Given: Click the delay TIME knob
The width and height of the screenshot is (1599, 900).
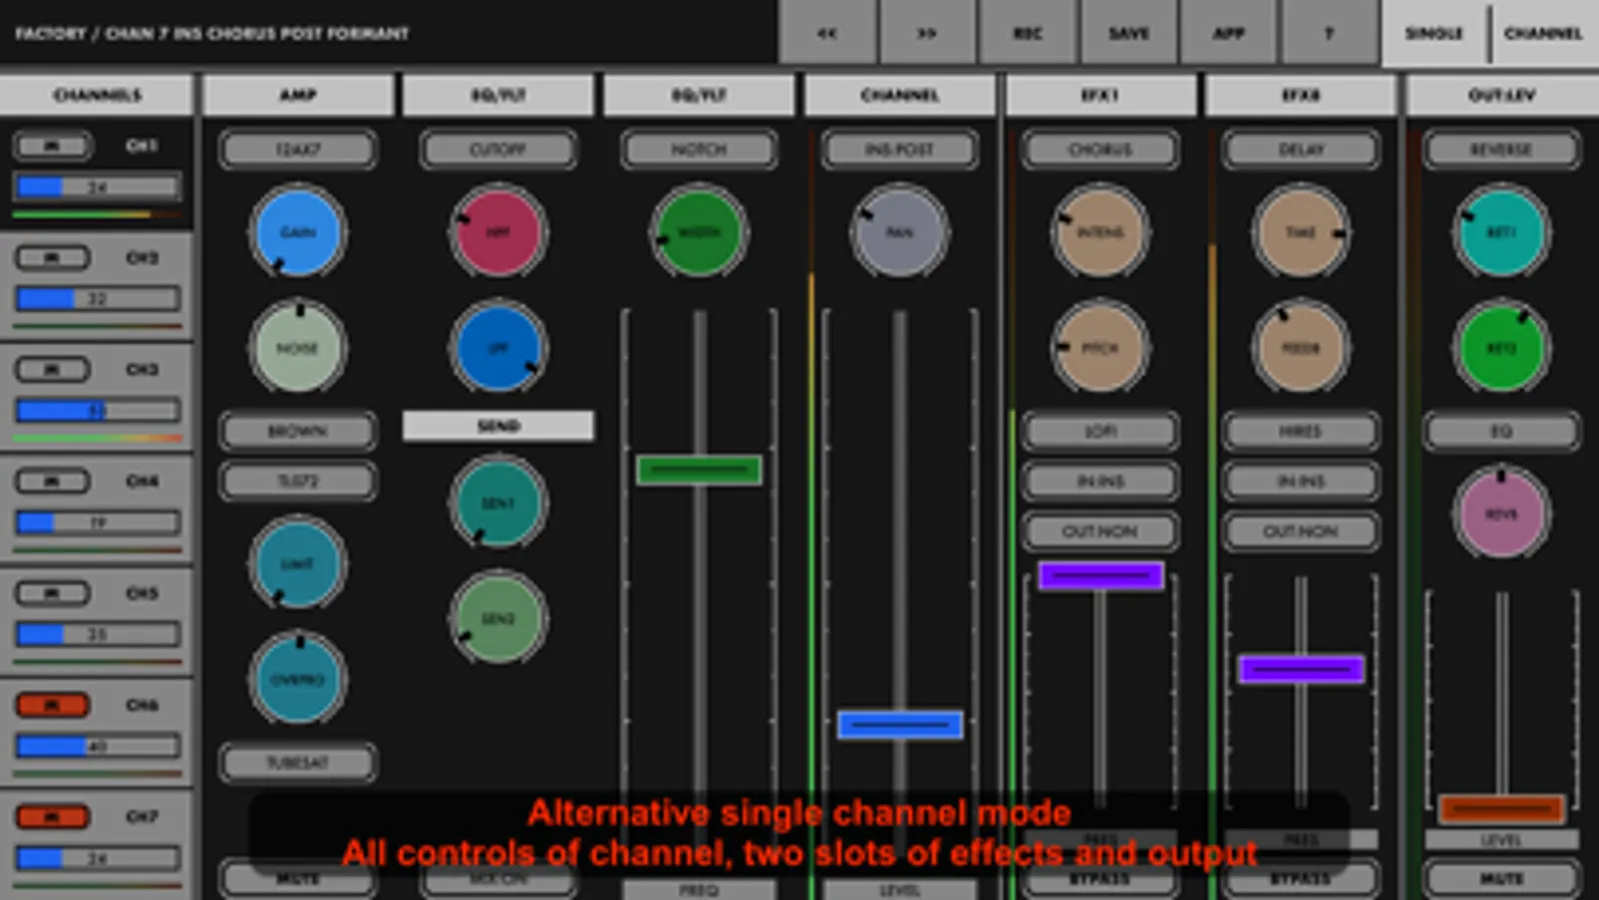Looking at the screenshot, I should click(1301, 232).
